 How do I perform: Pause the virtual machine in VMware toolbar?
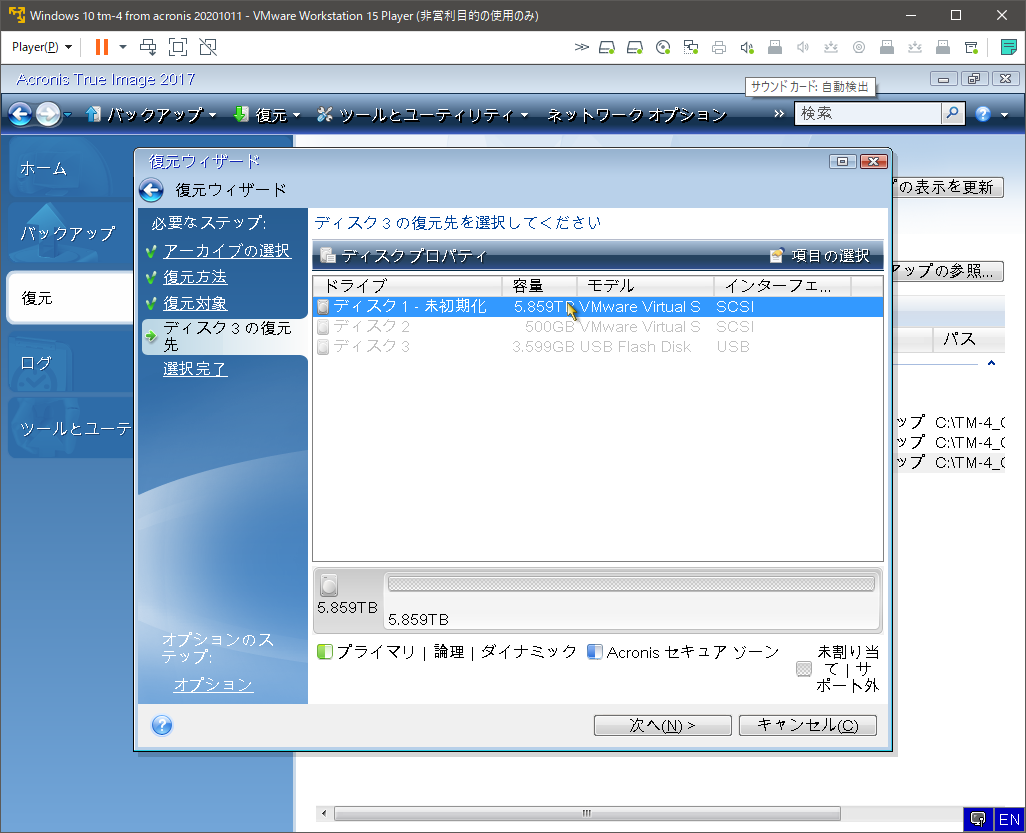101,47
